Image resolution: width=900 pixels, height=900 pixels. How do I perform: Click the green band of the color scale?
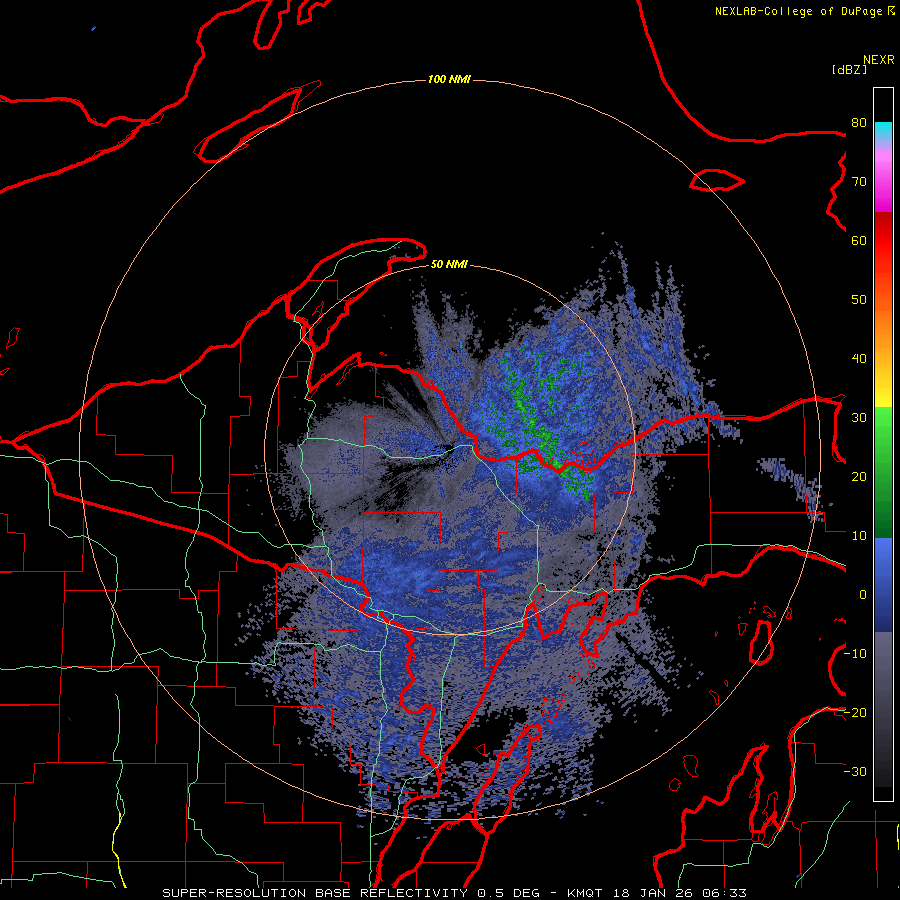point(883,472)
